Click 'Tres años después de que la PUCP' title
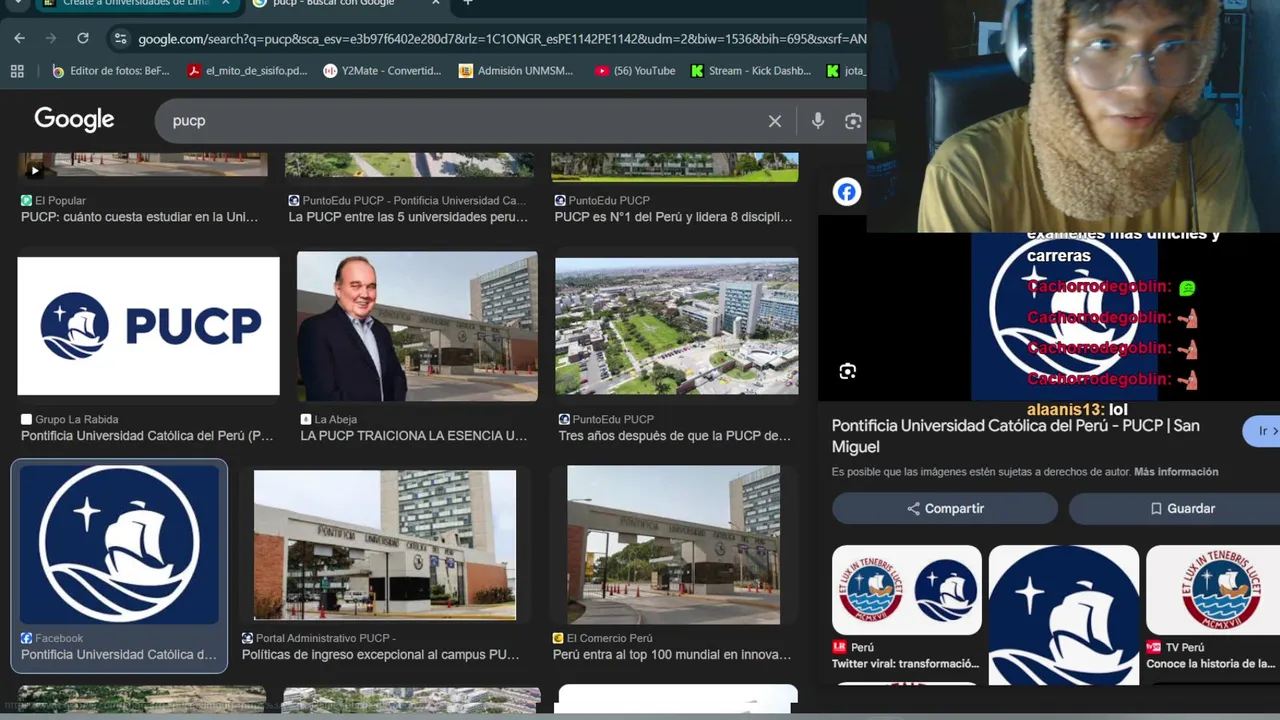 coord(675,436)
